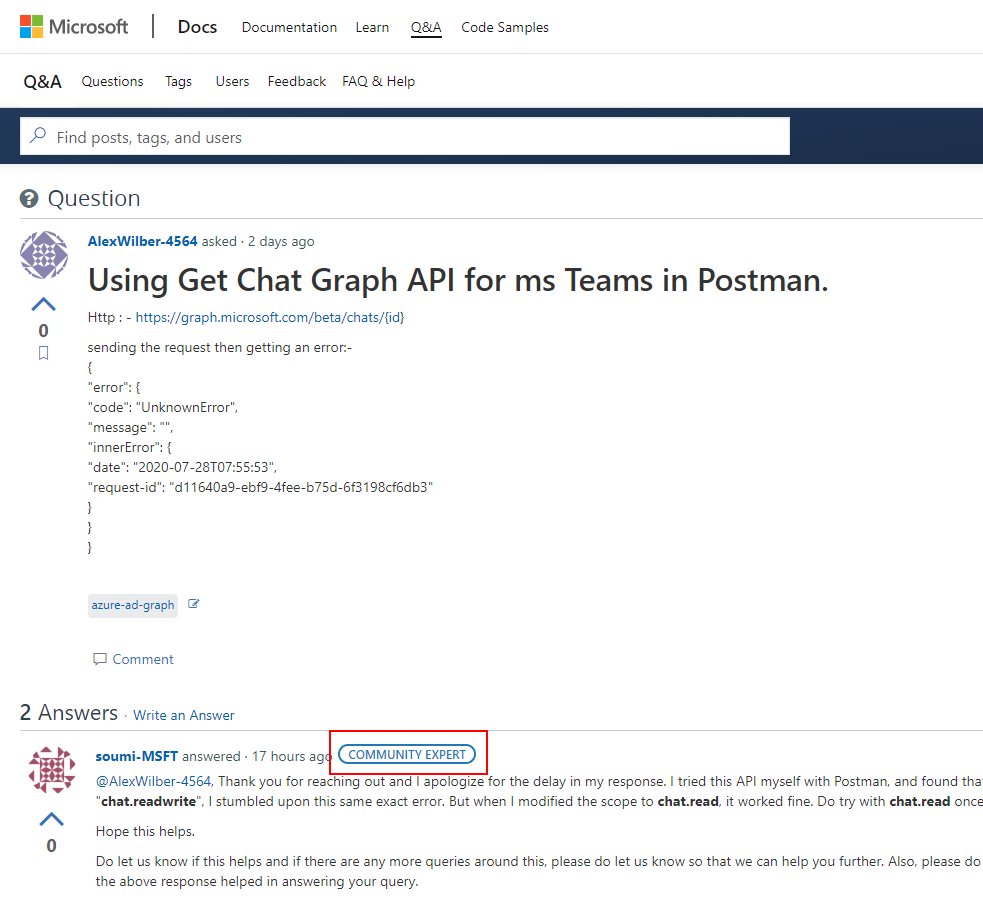Click the Q&A section title
Image resolution: width=983 pixels, height=913 pixels.
click(x=43, y=82)
